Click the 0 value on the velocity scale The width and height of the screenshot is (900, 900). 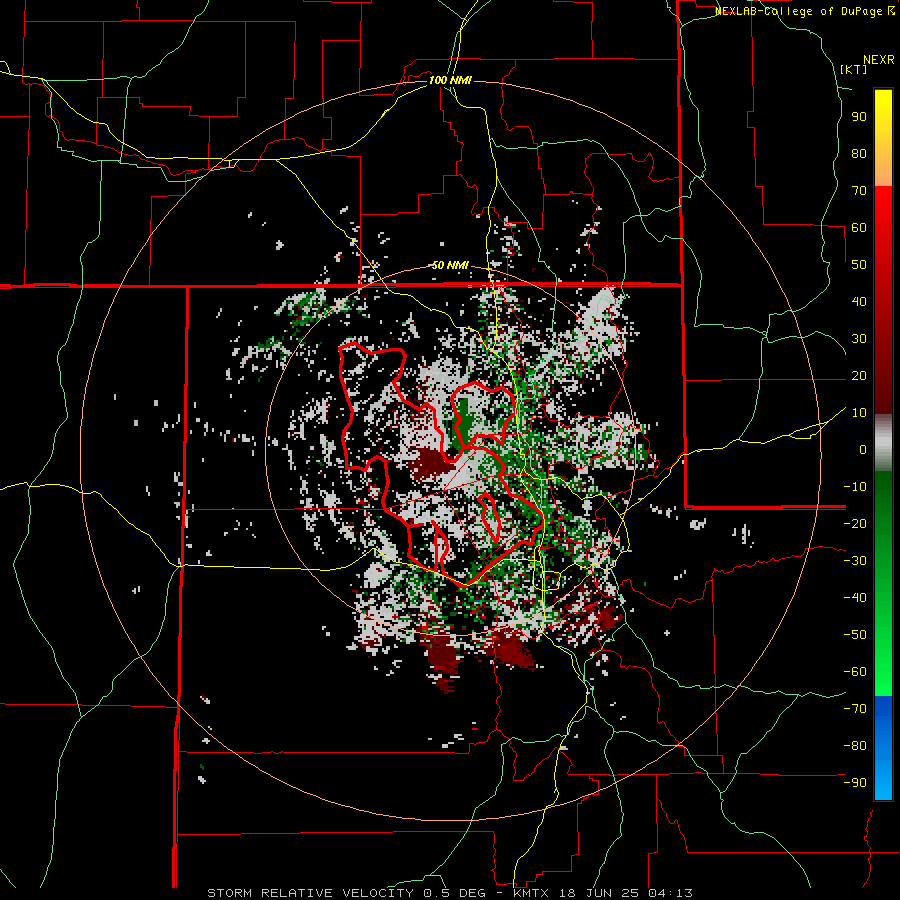tap(863, 449)
